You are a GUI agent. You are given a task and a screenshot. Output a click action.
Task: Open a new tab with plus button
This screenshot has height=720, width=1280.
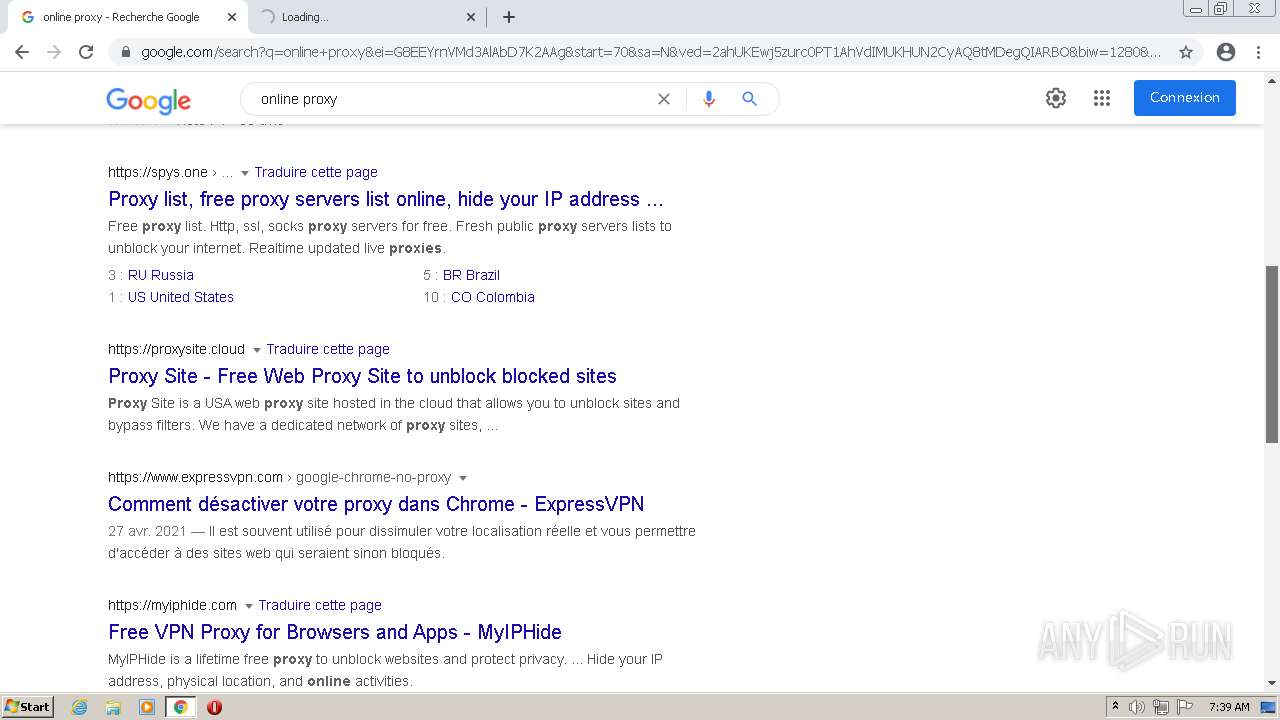pyautogui.click(x=509, y=17)
